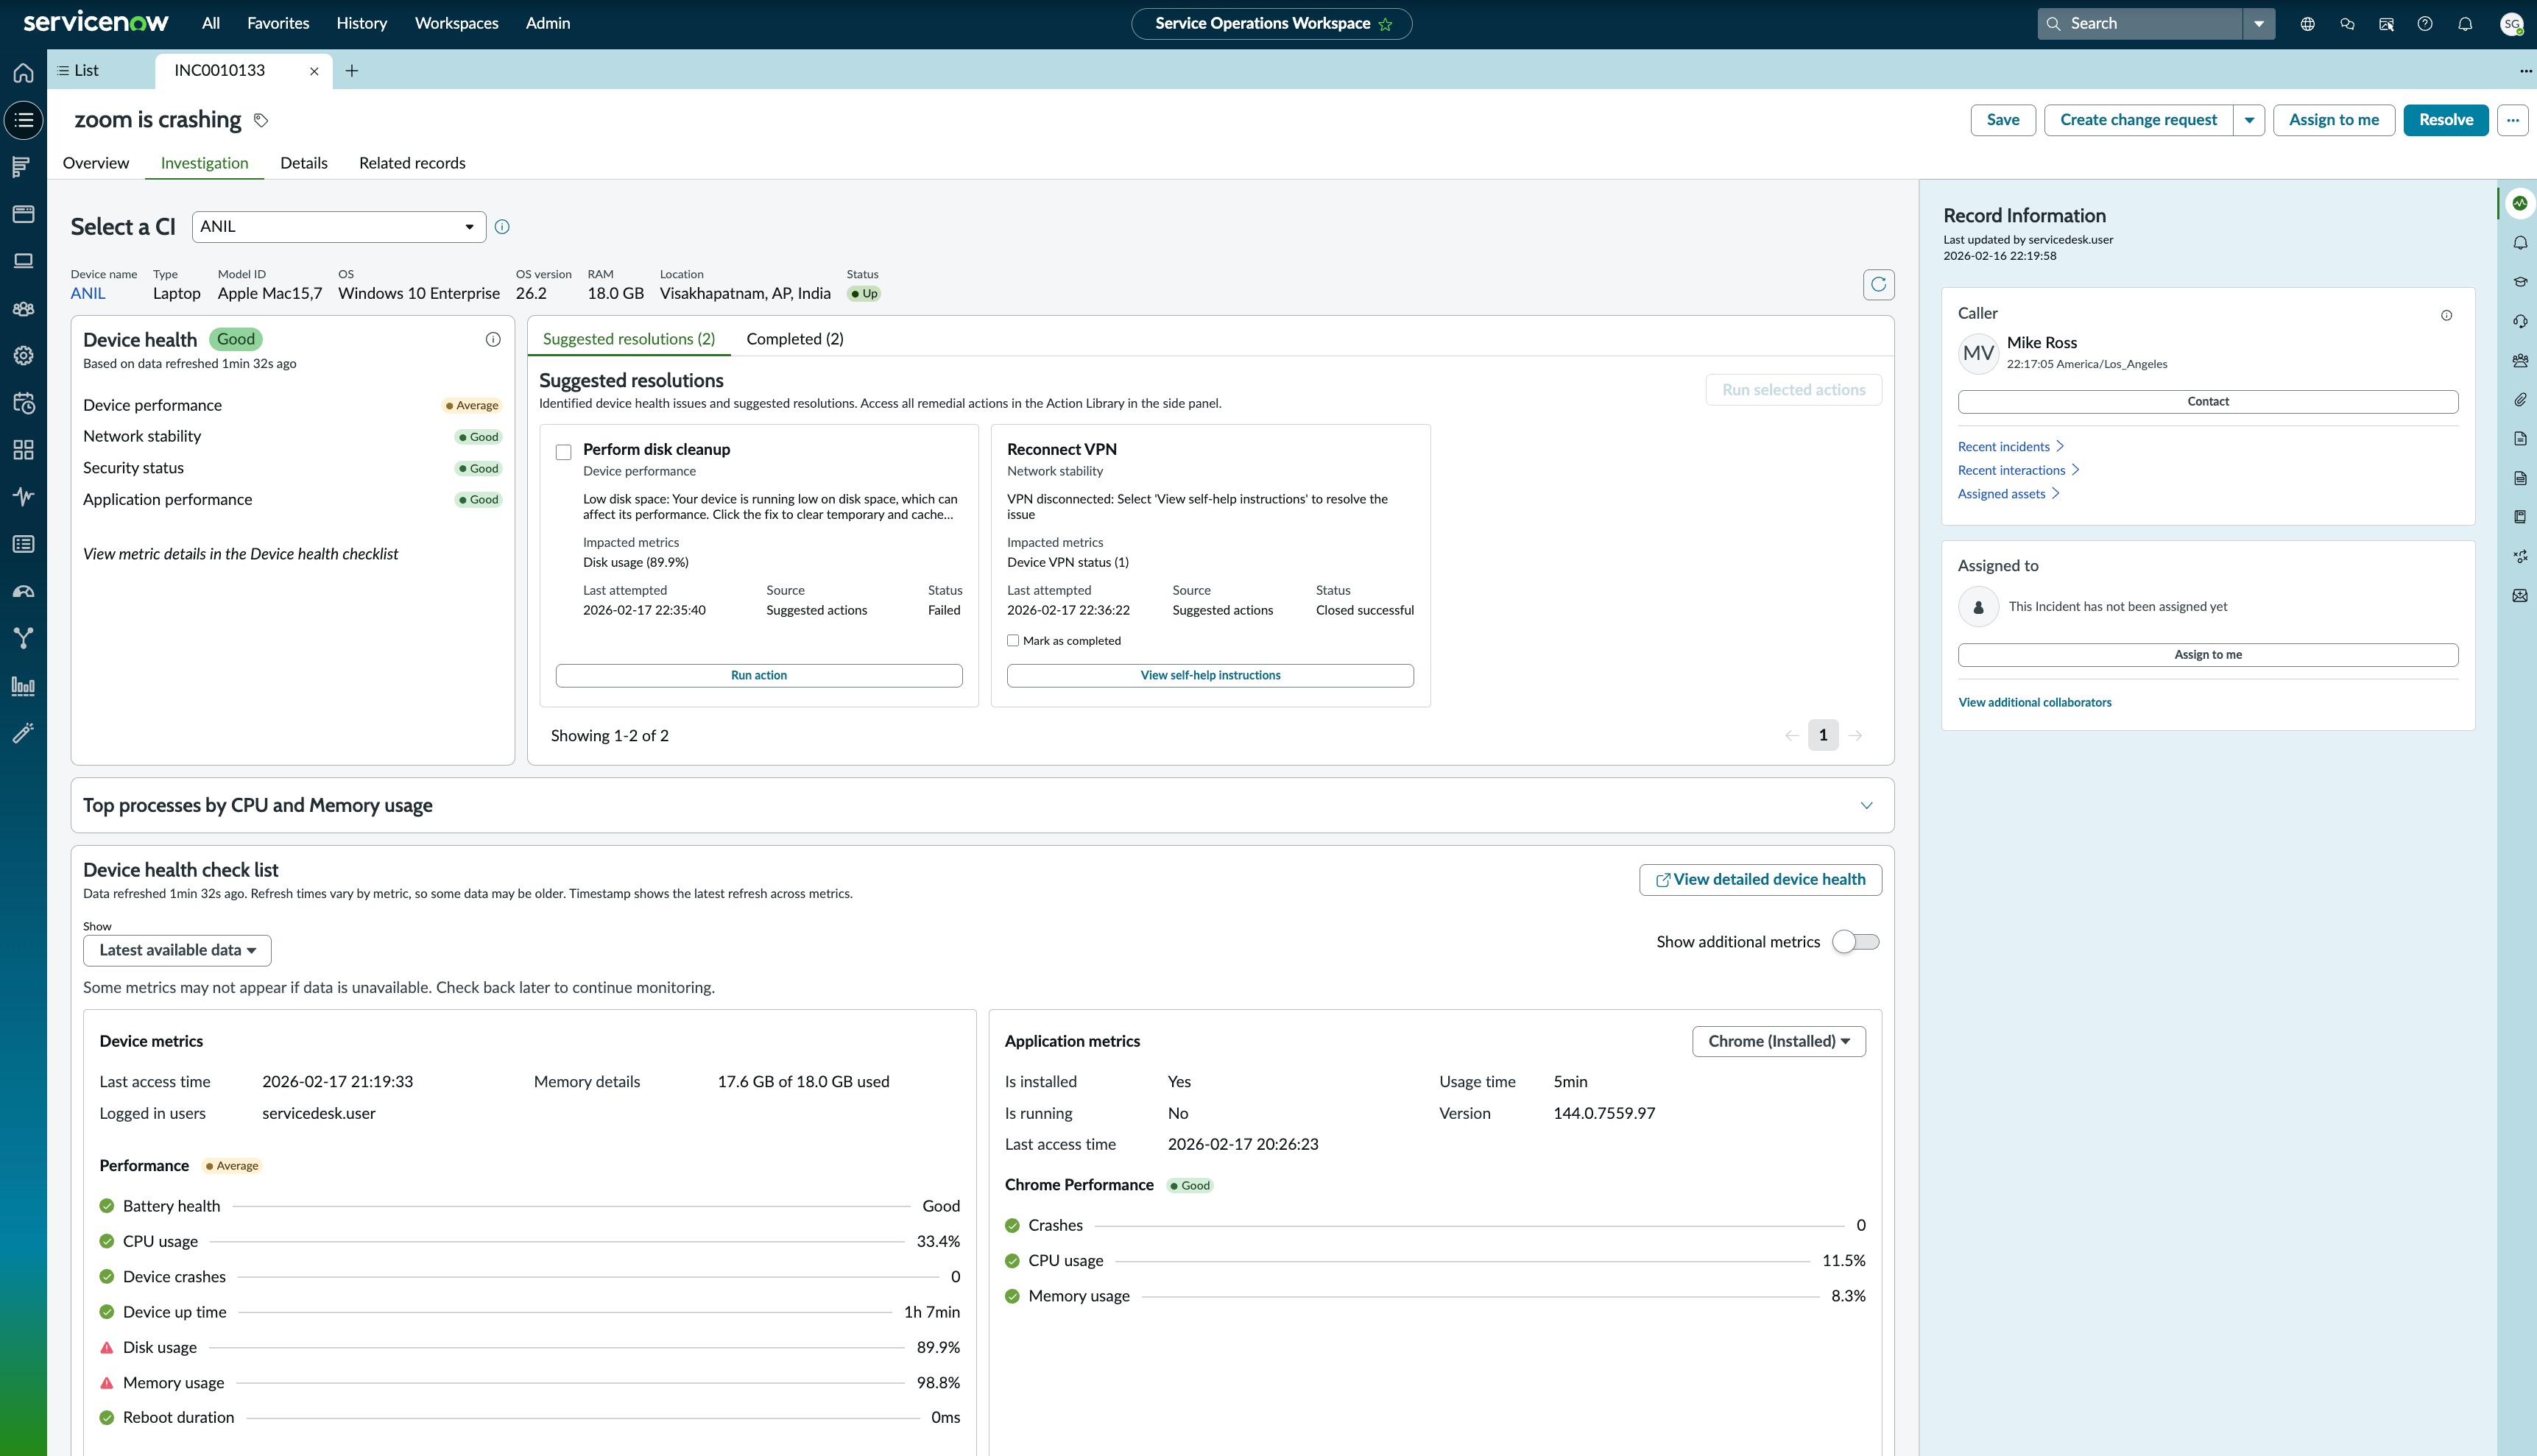
Task: Click the green device health icon in right panel
Action: tap(2519, 203)
